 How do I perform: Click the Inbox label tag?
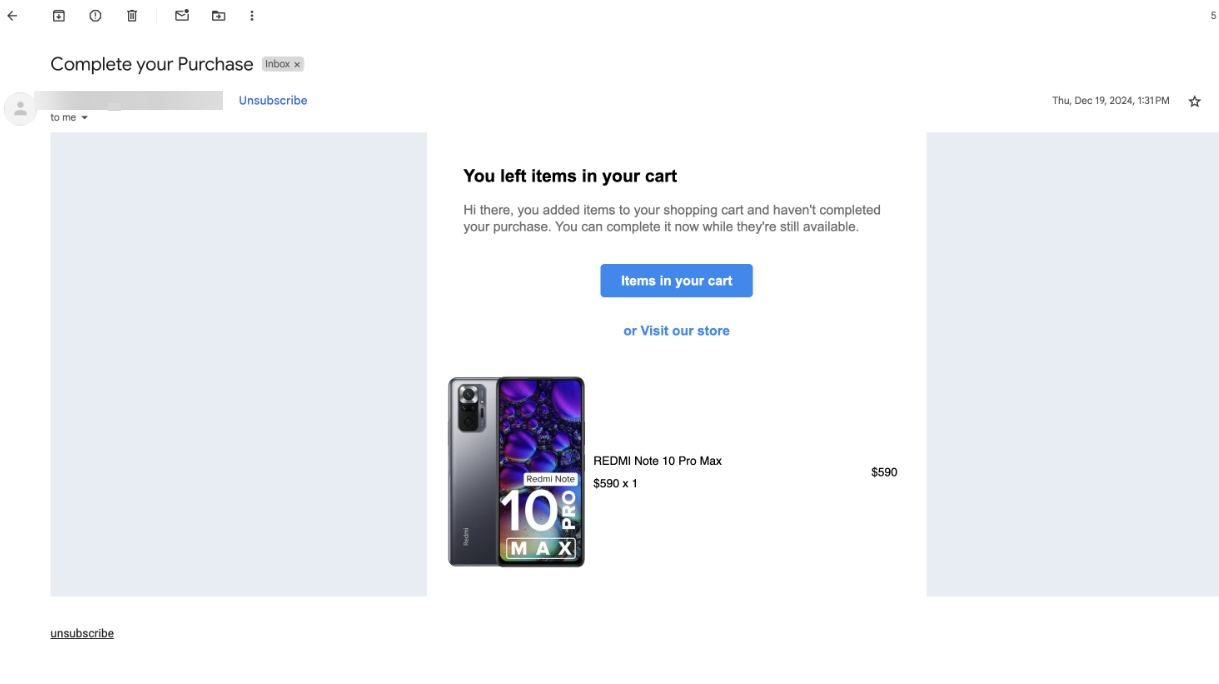[x=277, y=64]
